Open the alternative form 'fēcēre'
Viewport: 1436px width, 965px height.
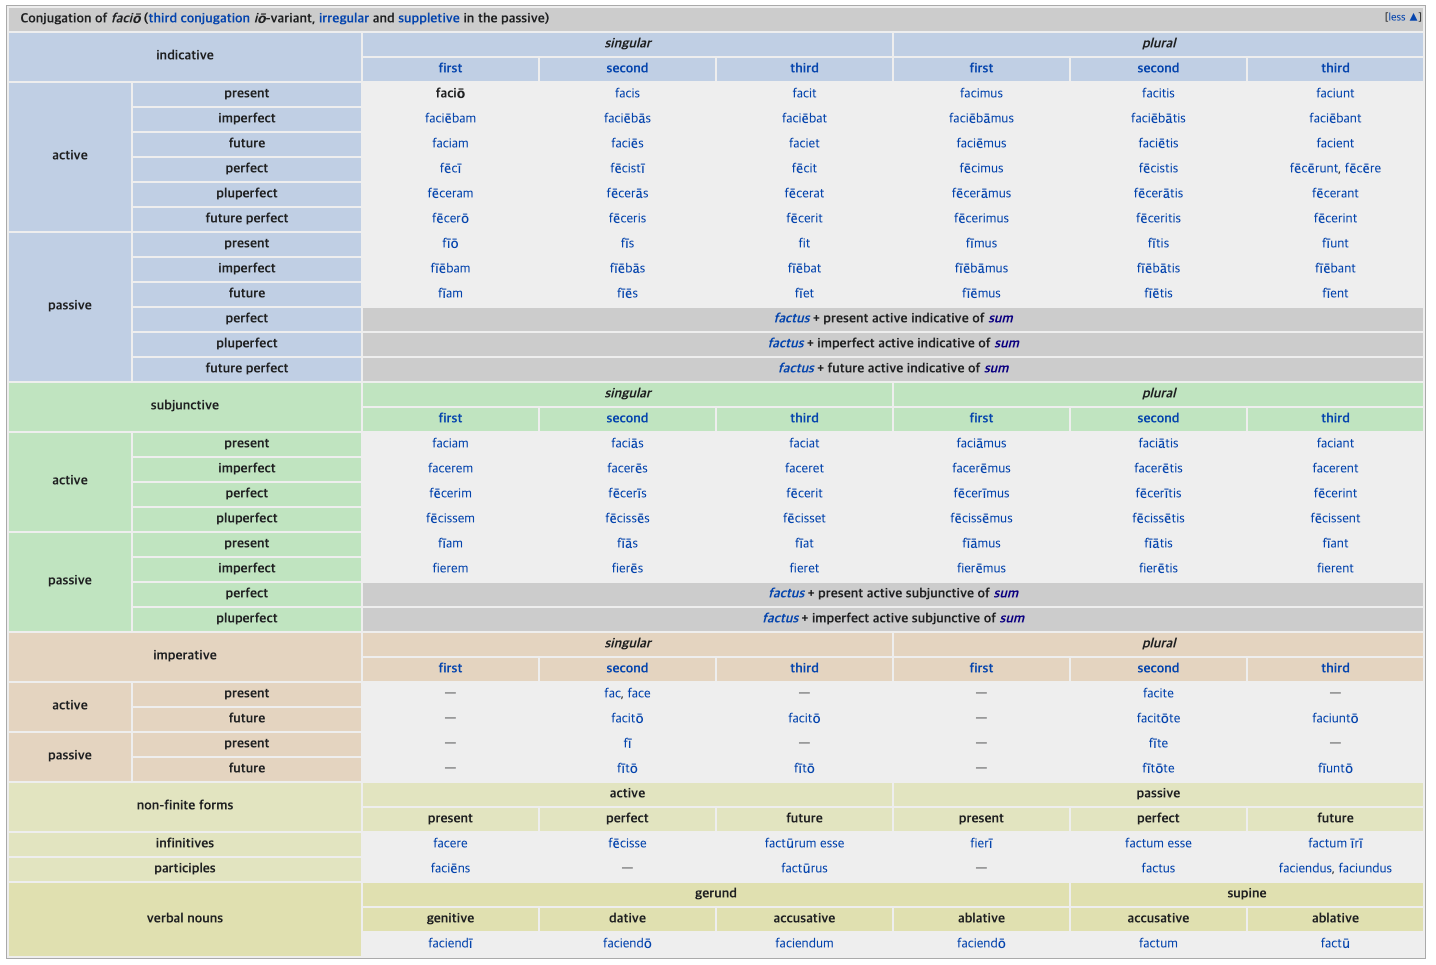[x=1363, y=168]
